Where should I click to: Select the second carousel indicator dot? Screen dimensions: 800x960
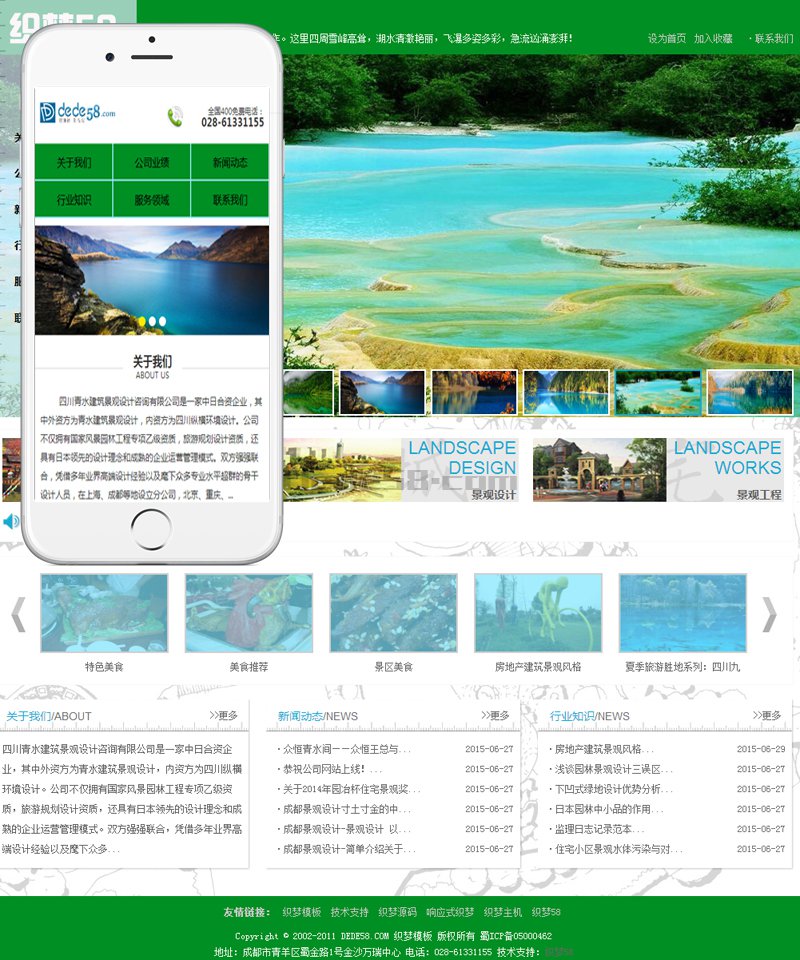152,321
